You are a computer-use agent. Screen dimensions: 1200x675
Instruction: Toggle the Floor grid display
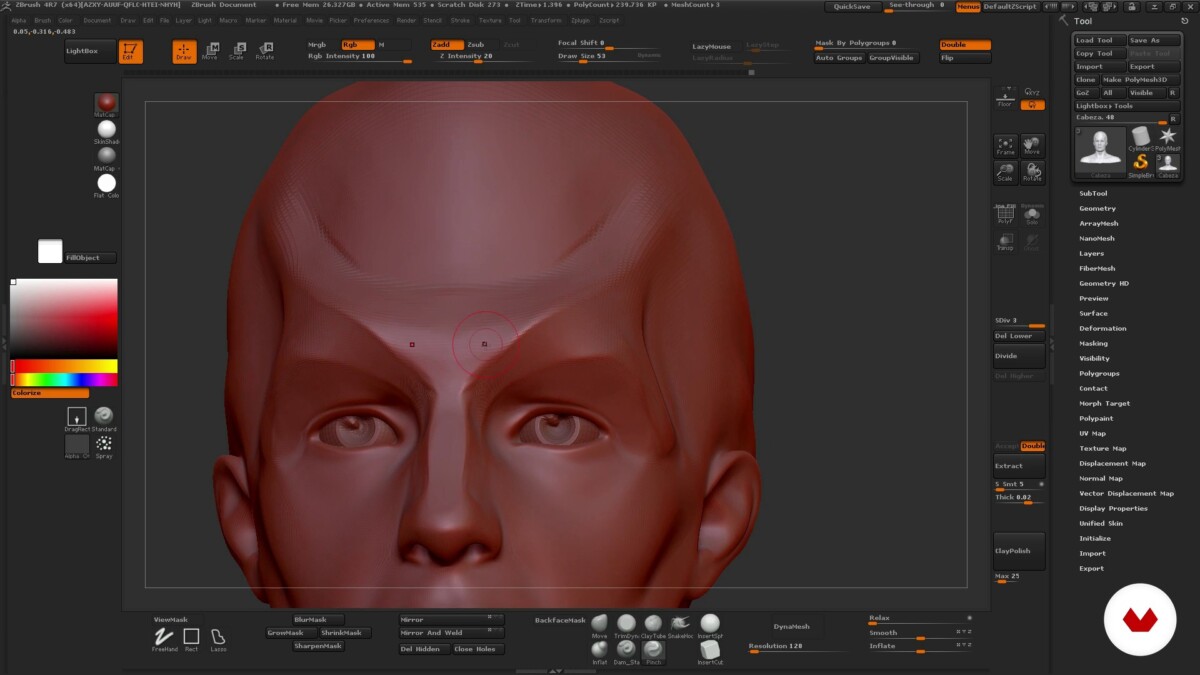coord(1006,97)
